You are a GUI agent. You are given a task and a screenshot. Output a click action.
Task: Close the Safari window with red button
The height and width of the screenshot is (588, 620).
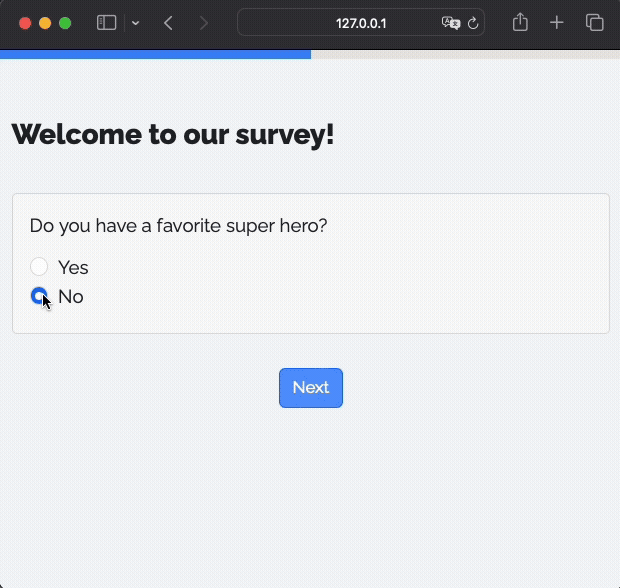(x=25, y=23)
